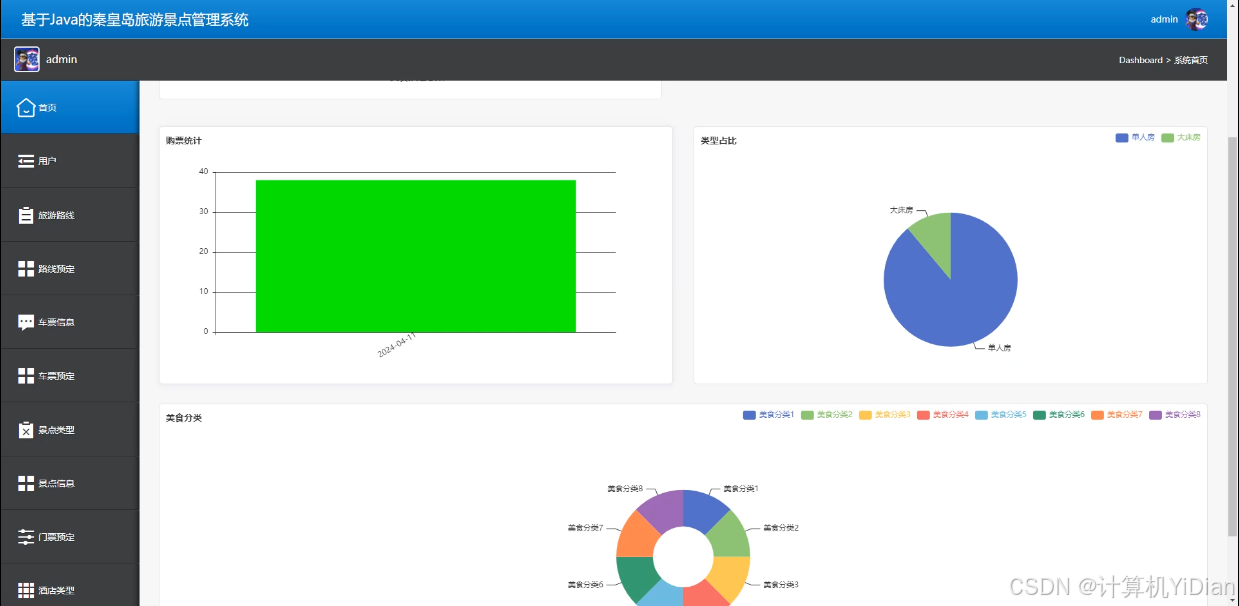Click the 首页 home icon in sidebar
Screen dimensions: 1239x606
[26, 107]
